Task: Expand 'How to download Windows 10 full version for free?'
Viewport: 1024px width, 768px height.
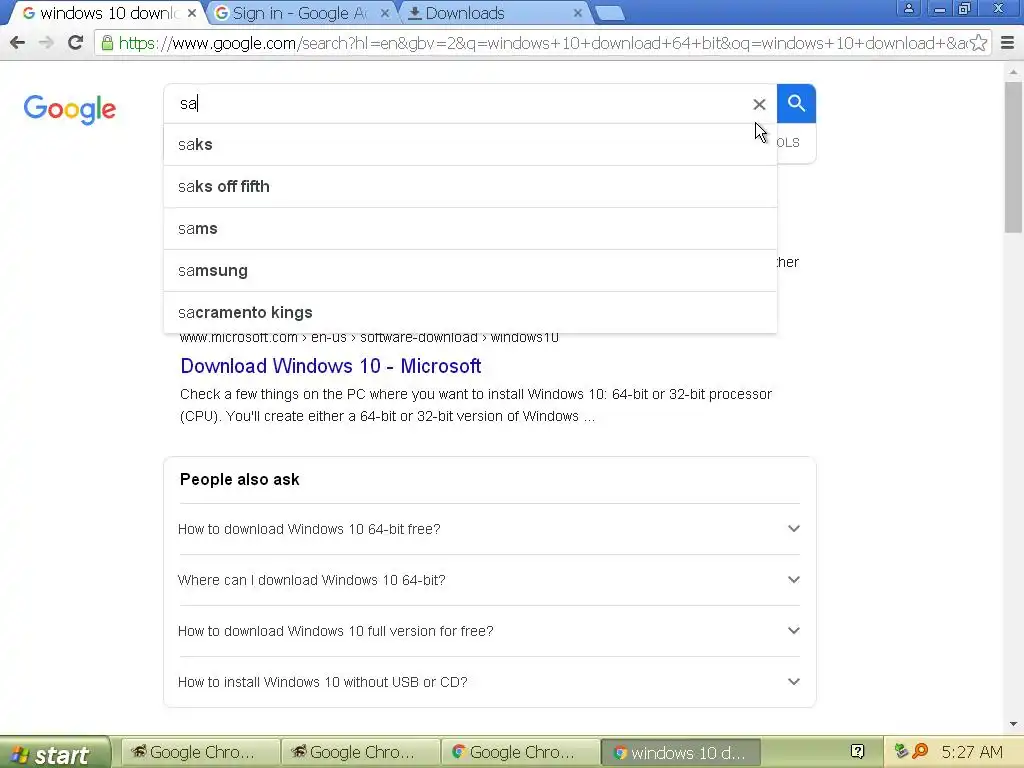Action: click(x=489, y=631)
